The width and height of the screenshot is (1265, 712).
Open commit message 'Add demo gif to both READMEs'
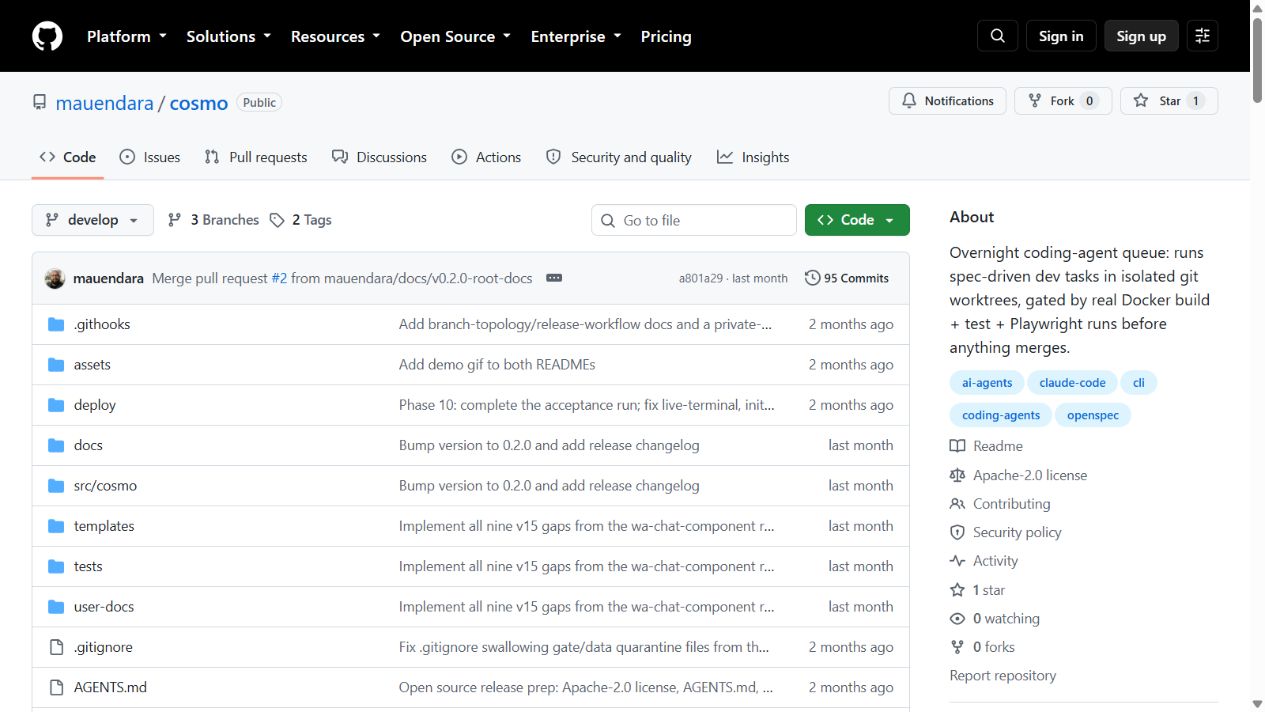tap(497, 365)
